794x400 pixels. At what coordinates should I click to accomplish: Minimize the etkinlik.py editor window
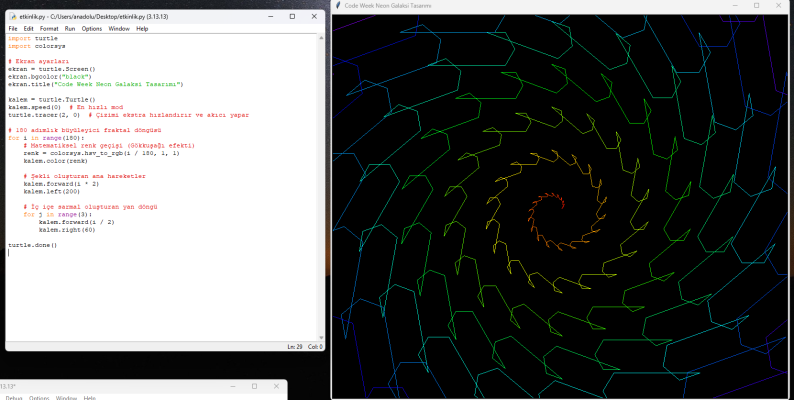270,17
